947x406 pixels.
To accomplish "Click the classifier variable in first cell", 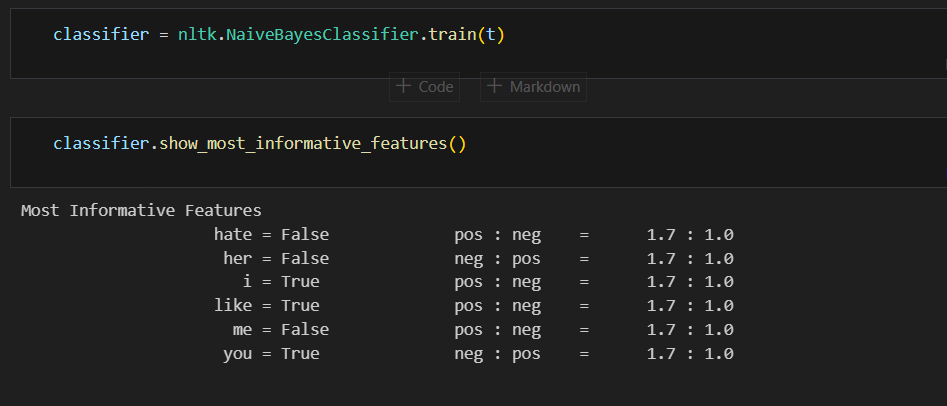I will (101, 34).
